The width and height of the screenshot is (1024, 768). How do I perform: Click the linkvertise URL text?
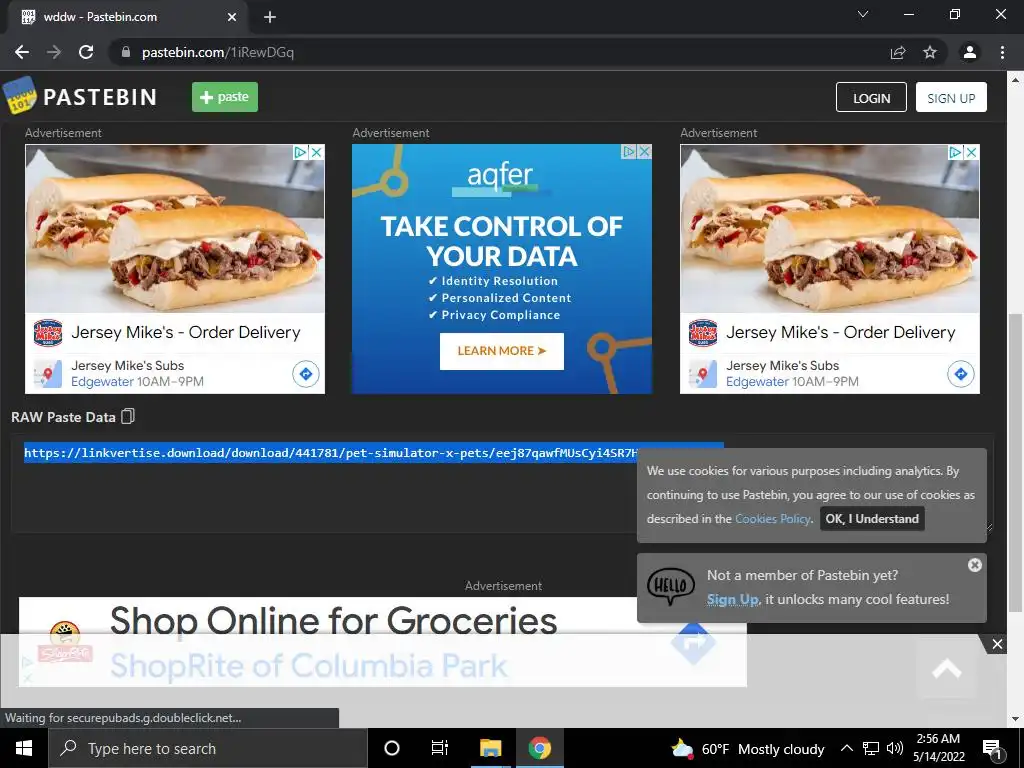pyautogui.click(x=330, y=453)
